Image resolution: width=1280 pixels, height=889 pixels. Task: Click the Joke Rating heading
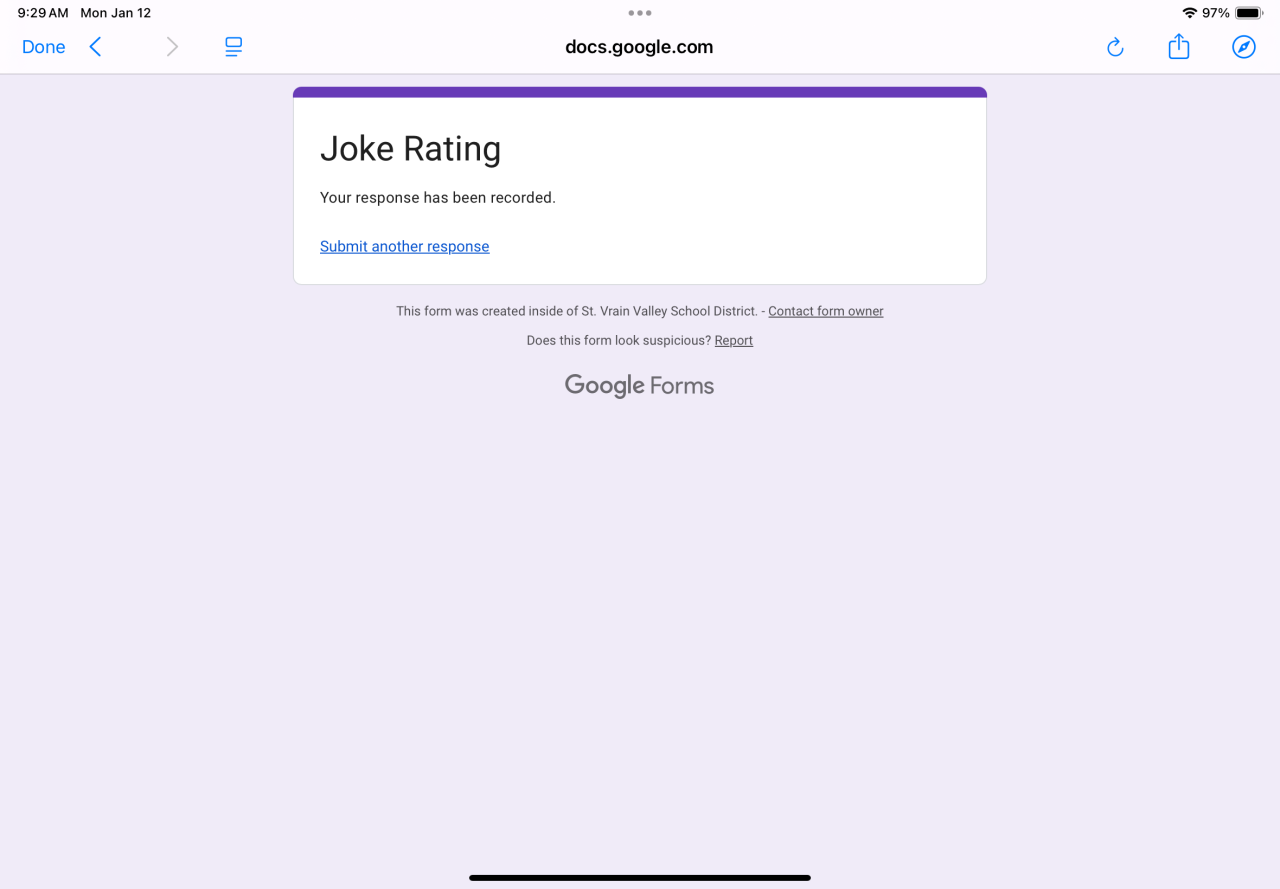410,149
